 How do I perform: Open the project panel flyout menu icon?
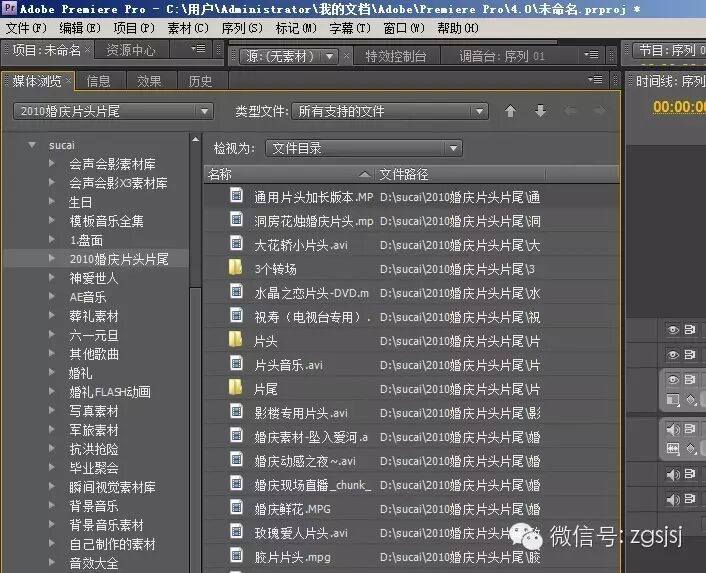point(199,48)
